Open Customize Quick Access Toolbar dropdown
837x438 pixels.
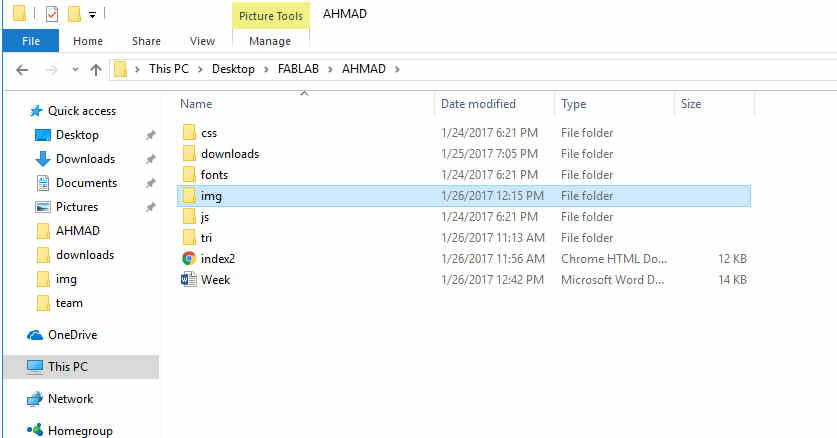pos(92,15)
